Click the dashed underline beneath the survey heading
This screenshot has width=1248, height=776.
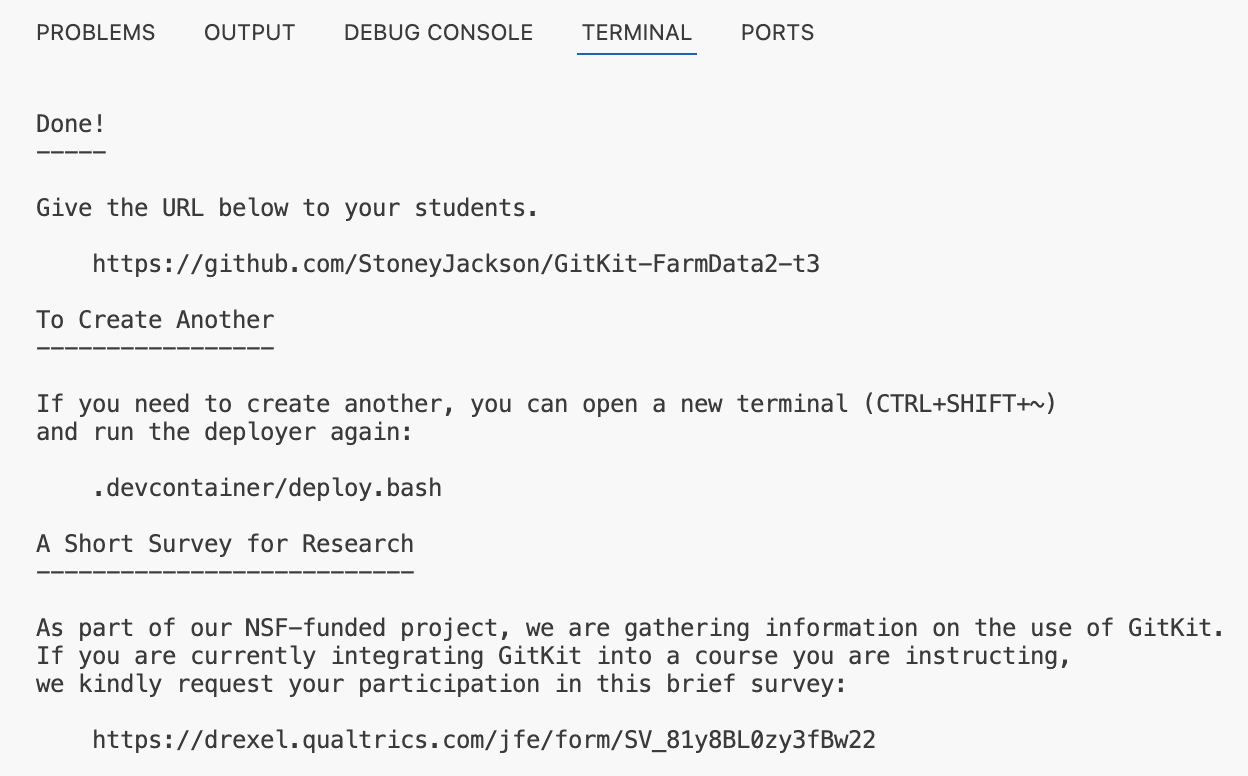tap(225, 572)
